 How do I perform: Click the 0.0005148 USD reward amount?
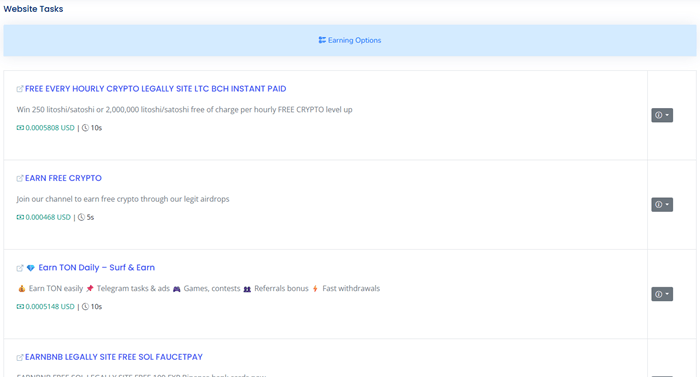tap(50, 306)
